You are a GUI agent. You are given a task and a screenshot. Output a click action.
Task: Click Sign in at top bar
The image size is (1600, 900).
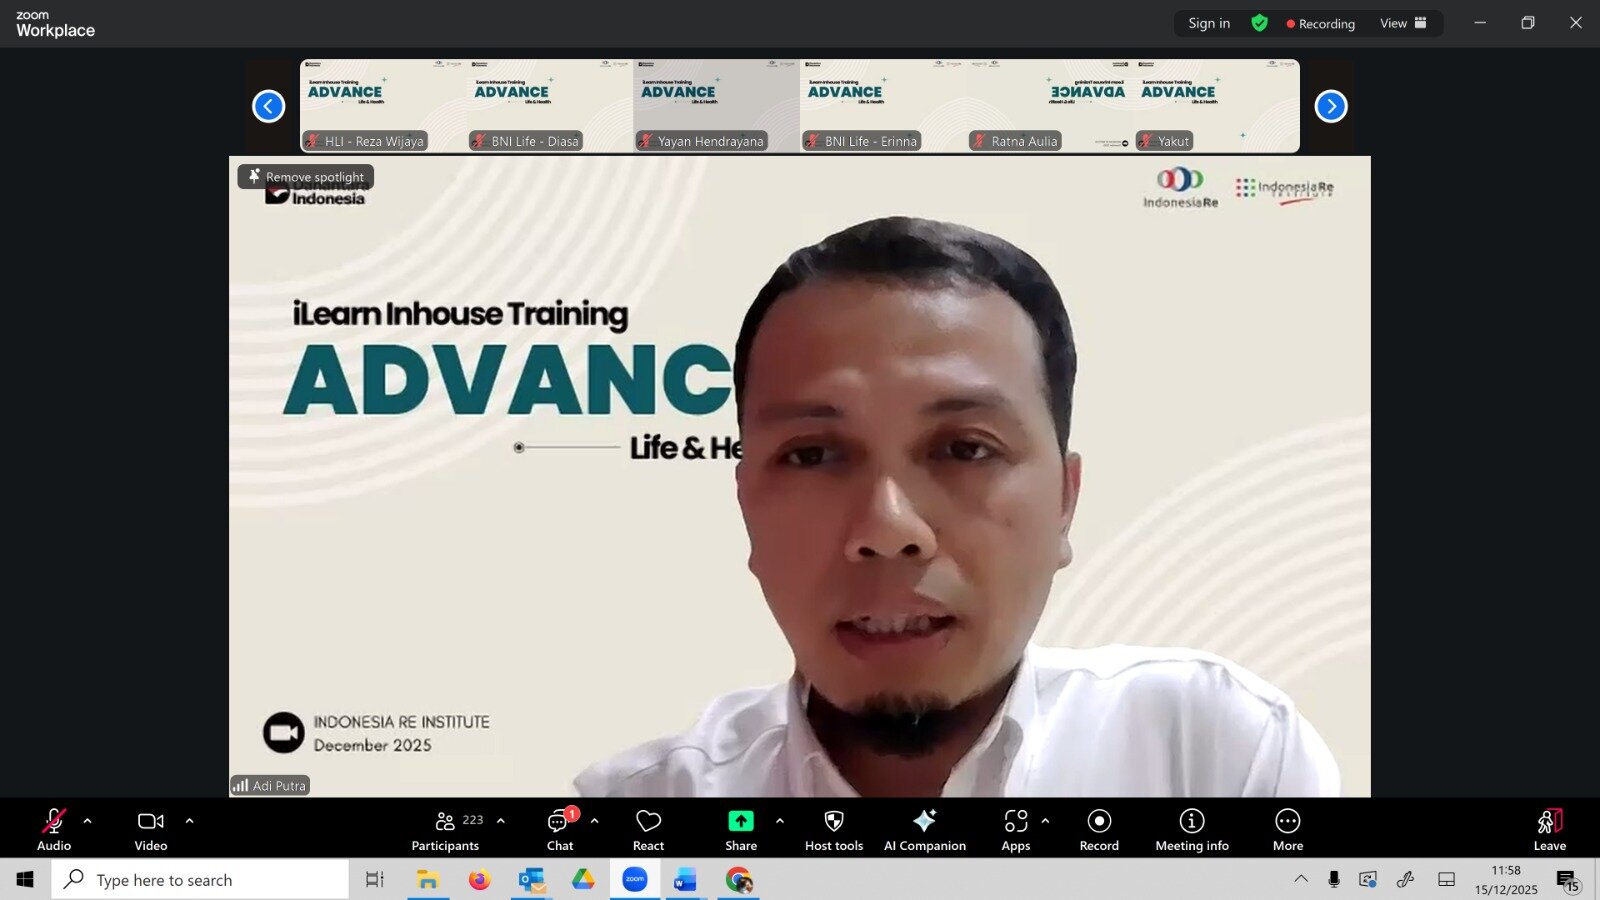click(x=1209, y=23)
